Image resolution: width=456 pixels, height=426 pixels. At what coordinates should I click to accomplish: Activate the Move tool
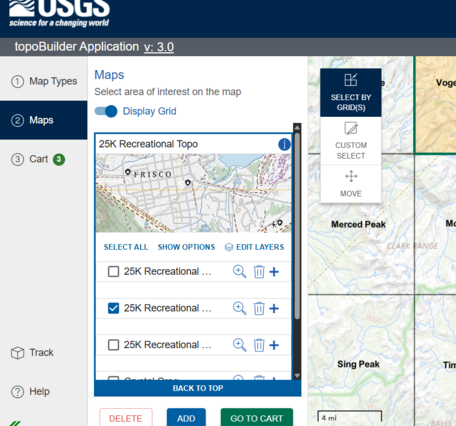tap(351, 184)
